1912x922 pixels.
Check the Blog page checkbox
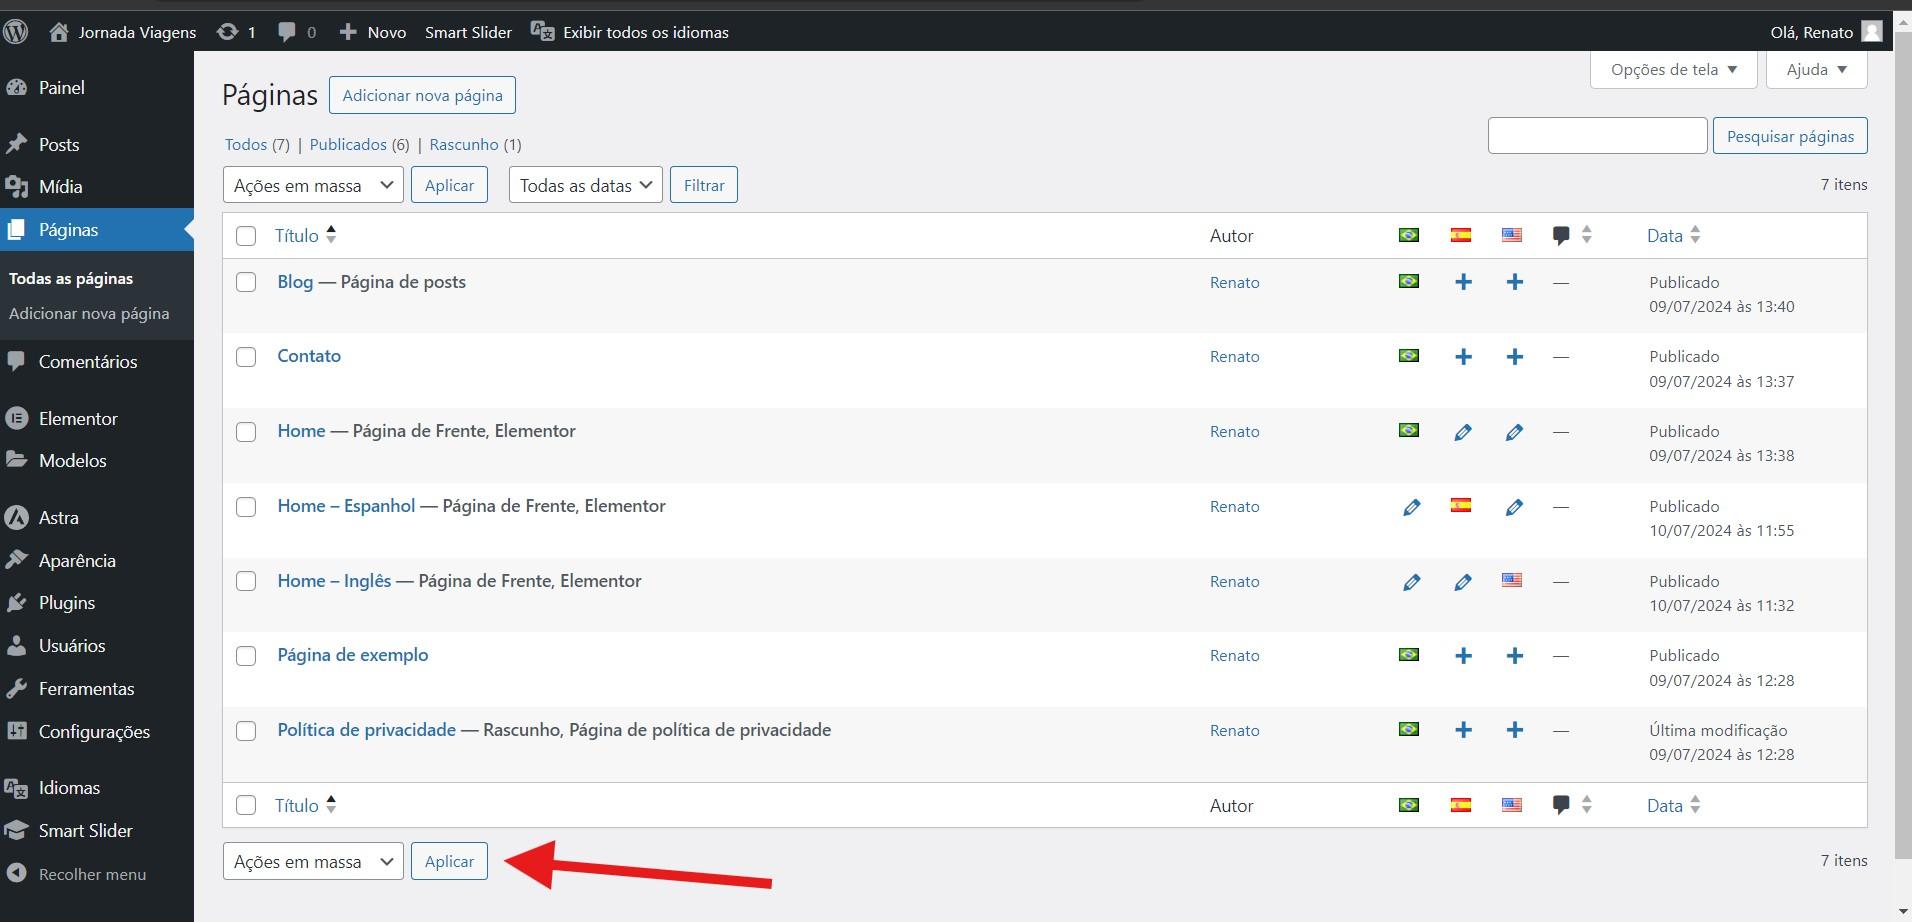(246, 282)
